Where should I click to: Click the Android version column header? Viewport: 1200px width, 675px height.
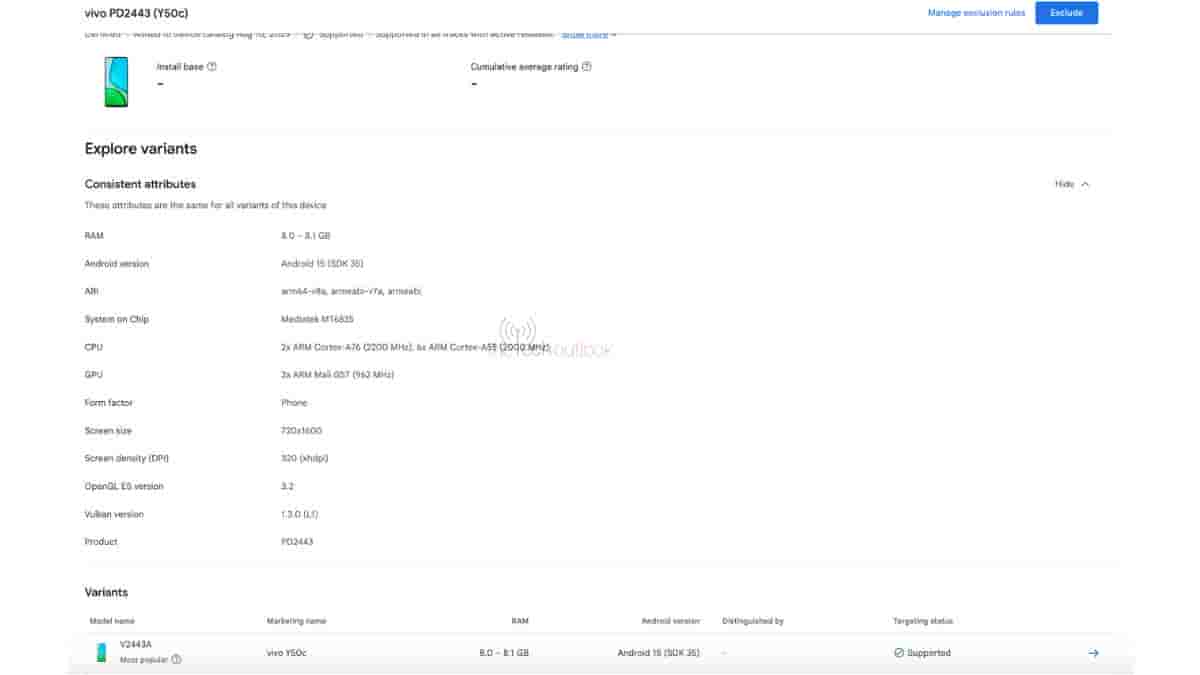(670, 621)
